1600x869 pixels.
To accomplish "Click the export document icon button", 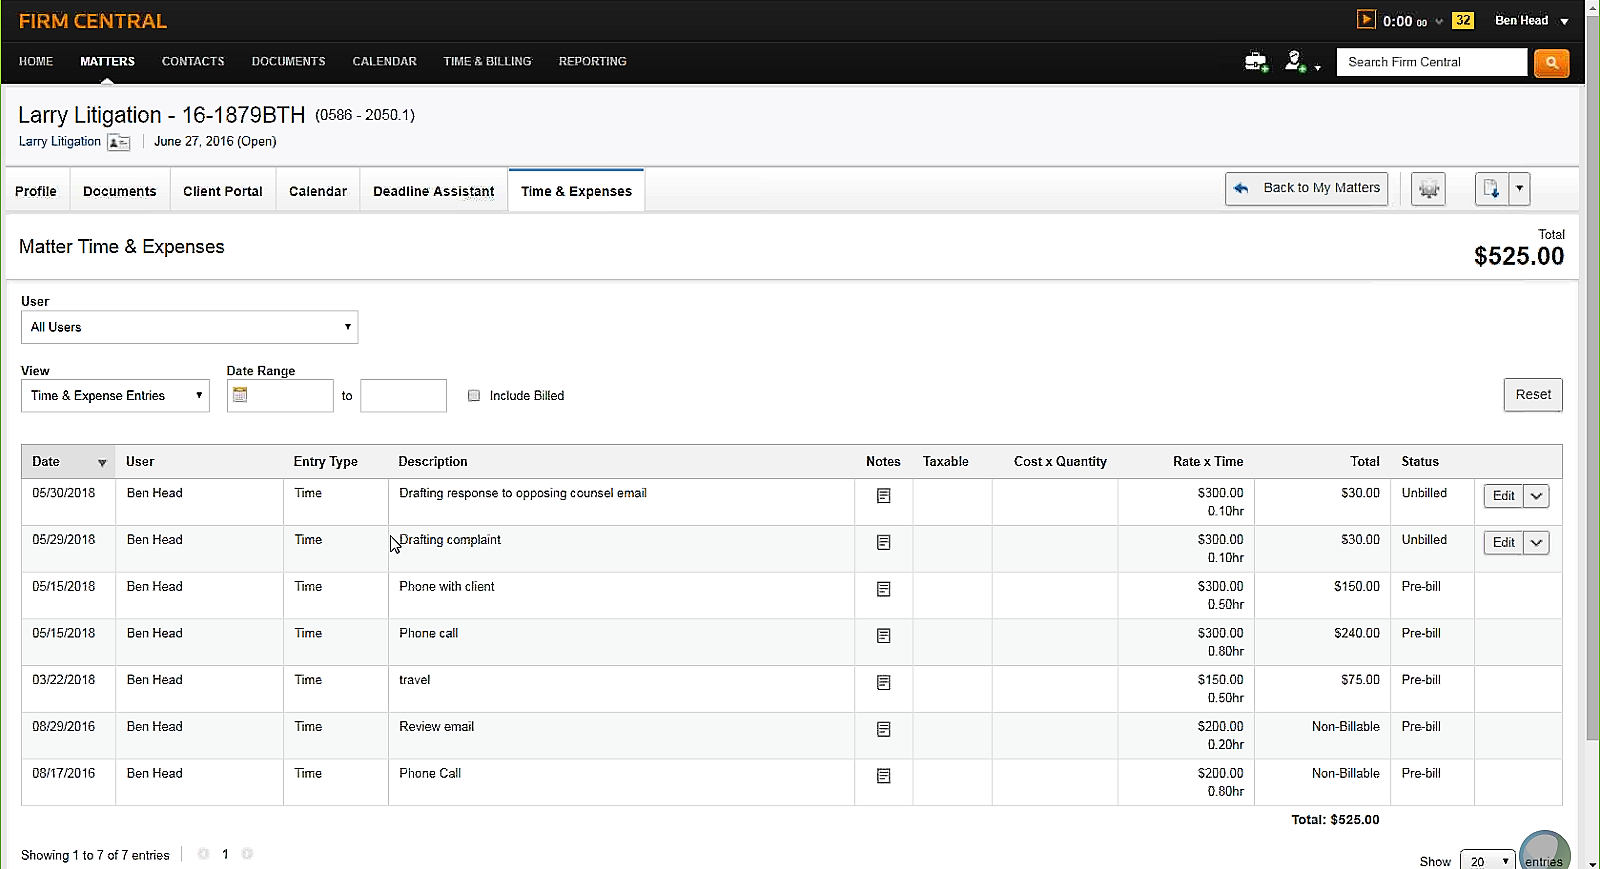I will tap(1491, 189).
